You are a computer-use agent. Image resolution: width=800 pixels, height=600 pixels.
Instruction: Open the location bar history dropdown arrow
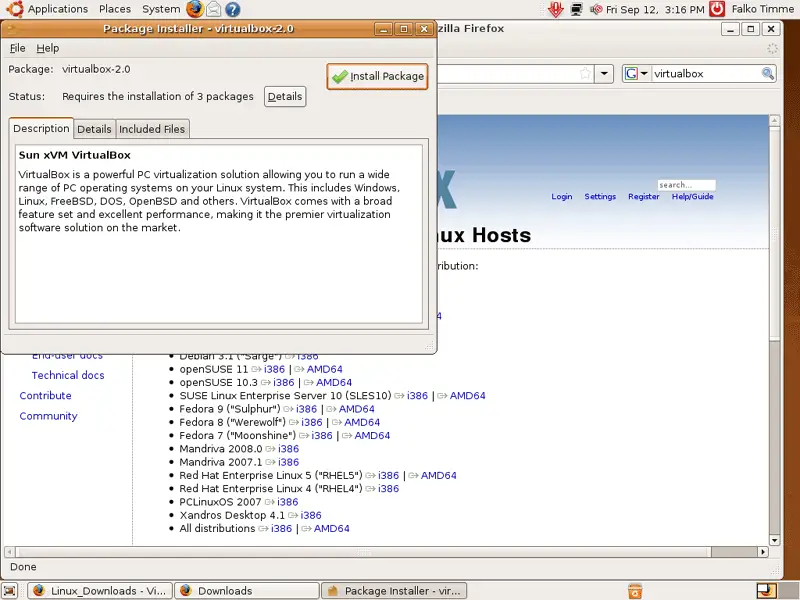pos(604,73)
